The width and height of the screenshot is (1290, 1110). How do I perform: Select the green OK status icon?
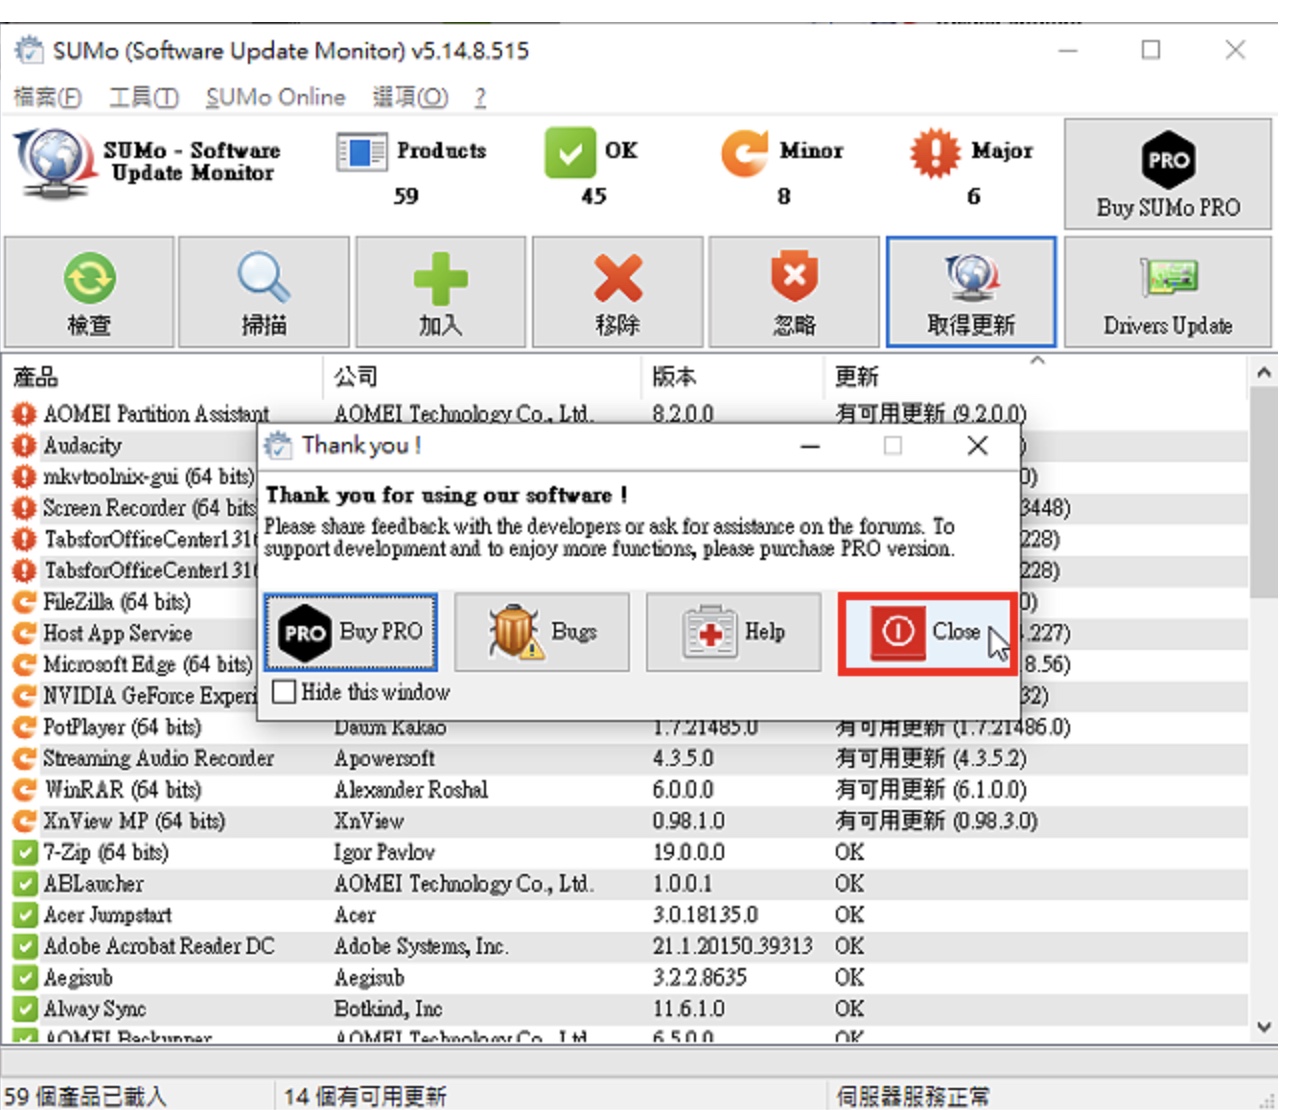tap(570, 153)
